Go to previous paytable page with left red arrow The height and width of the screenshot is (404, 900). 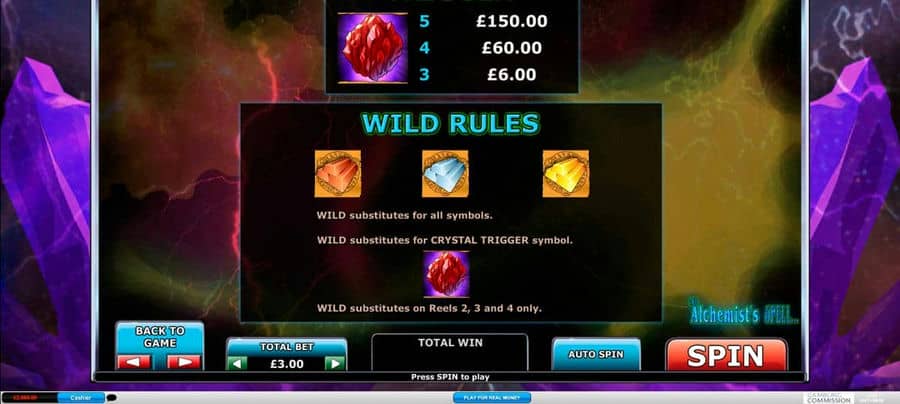[134, 362]
